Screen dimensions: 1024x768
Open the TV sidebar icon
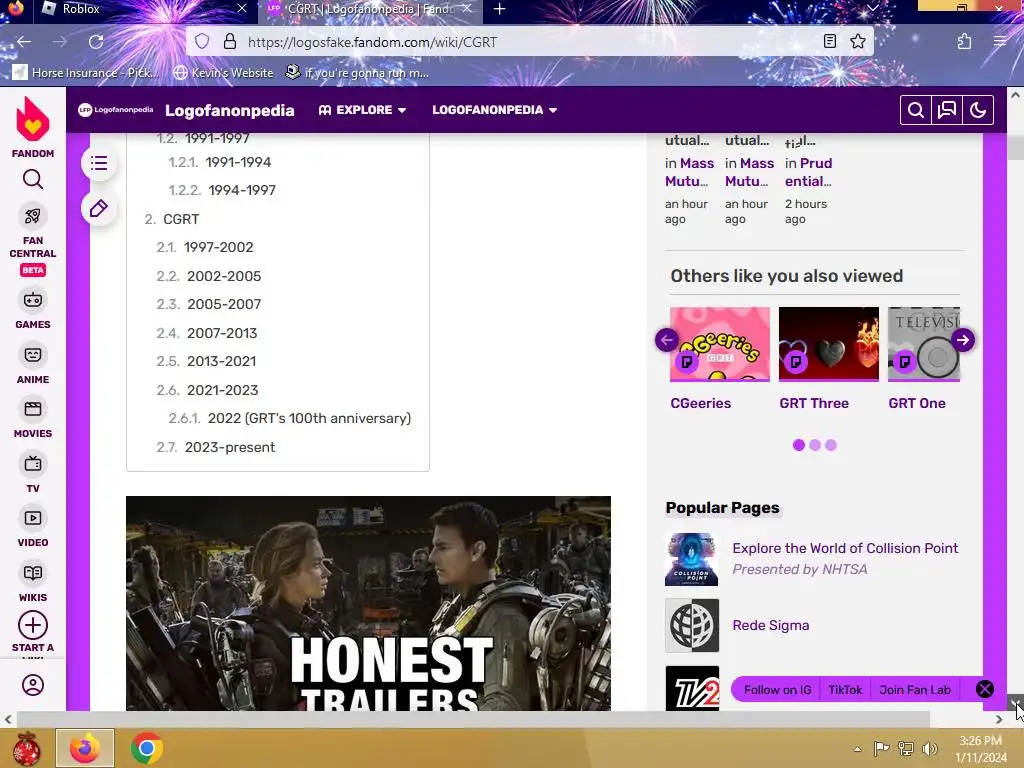click(x=33, y=464)
